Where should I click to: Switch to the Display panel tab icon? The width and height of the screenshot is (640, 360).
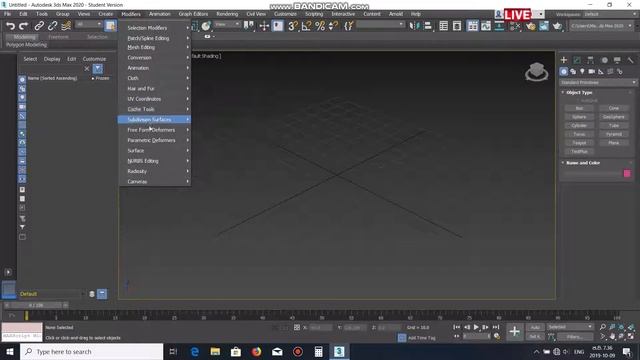(x=617, y=60)
